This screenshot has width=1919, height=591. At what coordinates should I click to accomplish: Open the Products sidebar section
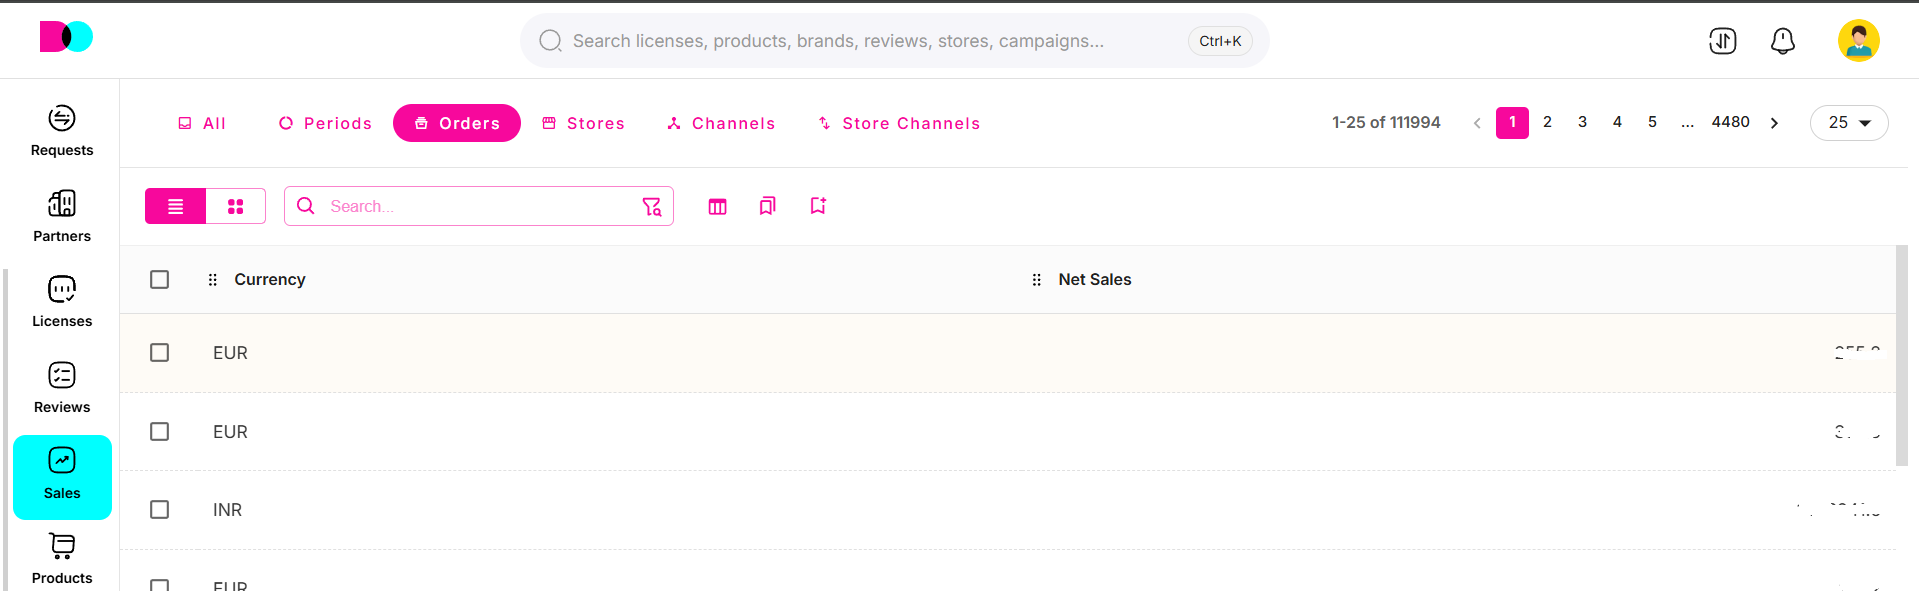click(x=62, y=559)
